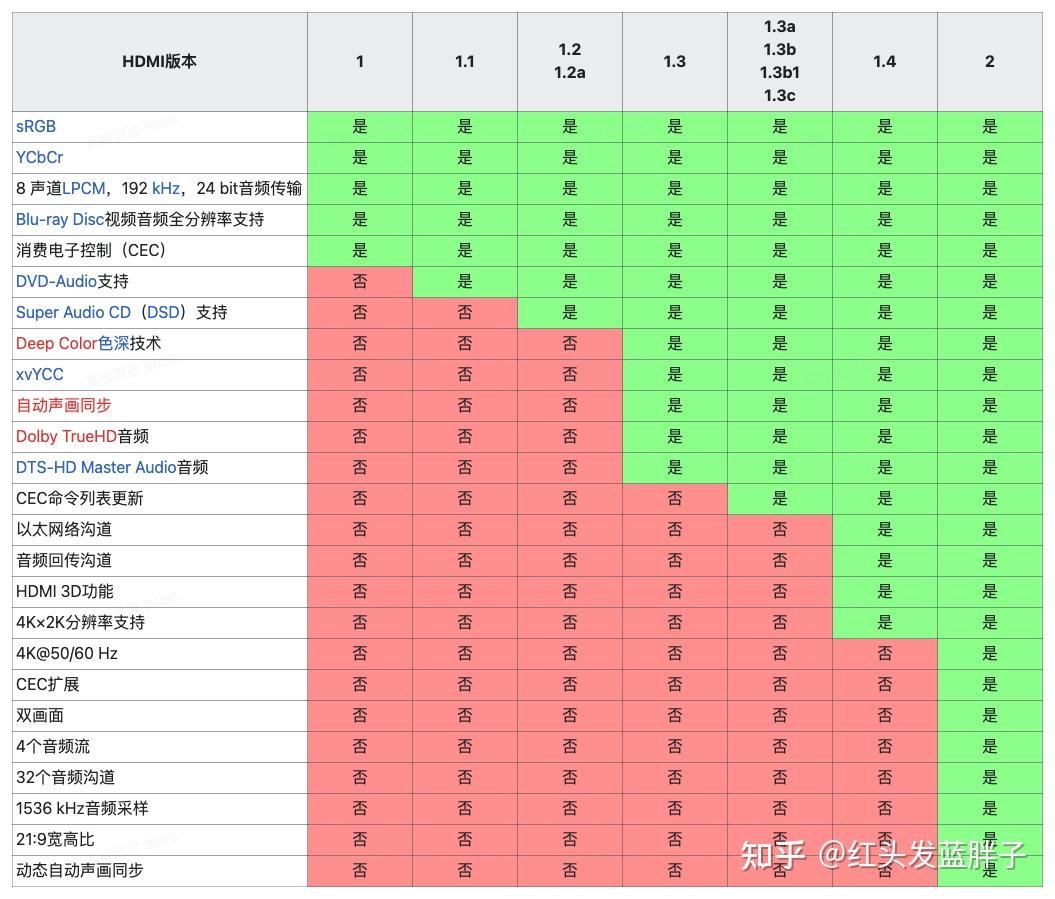The image size is (1055, 899).
Task: Click 是 for Dolby TrueHD in version 1.3
Action: coord(675,436)
